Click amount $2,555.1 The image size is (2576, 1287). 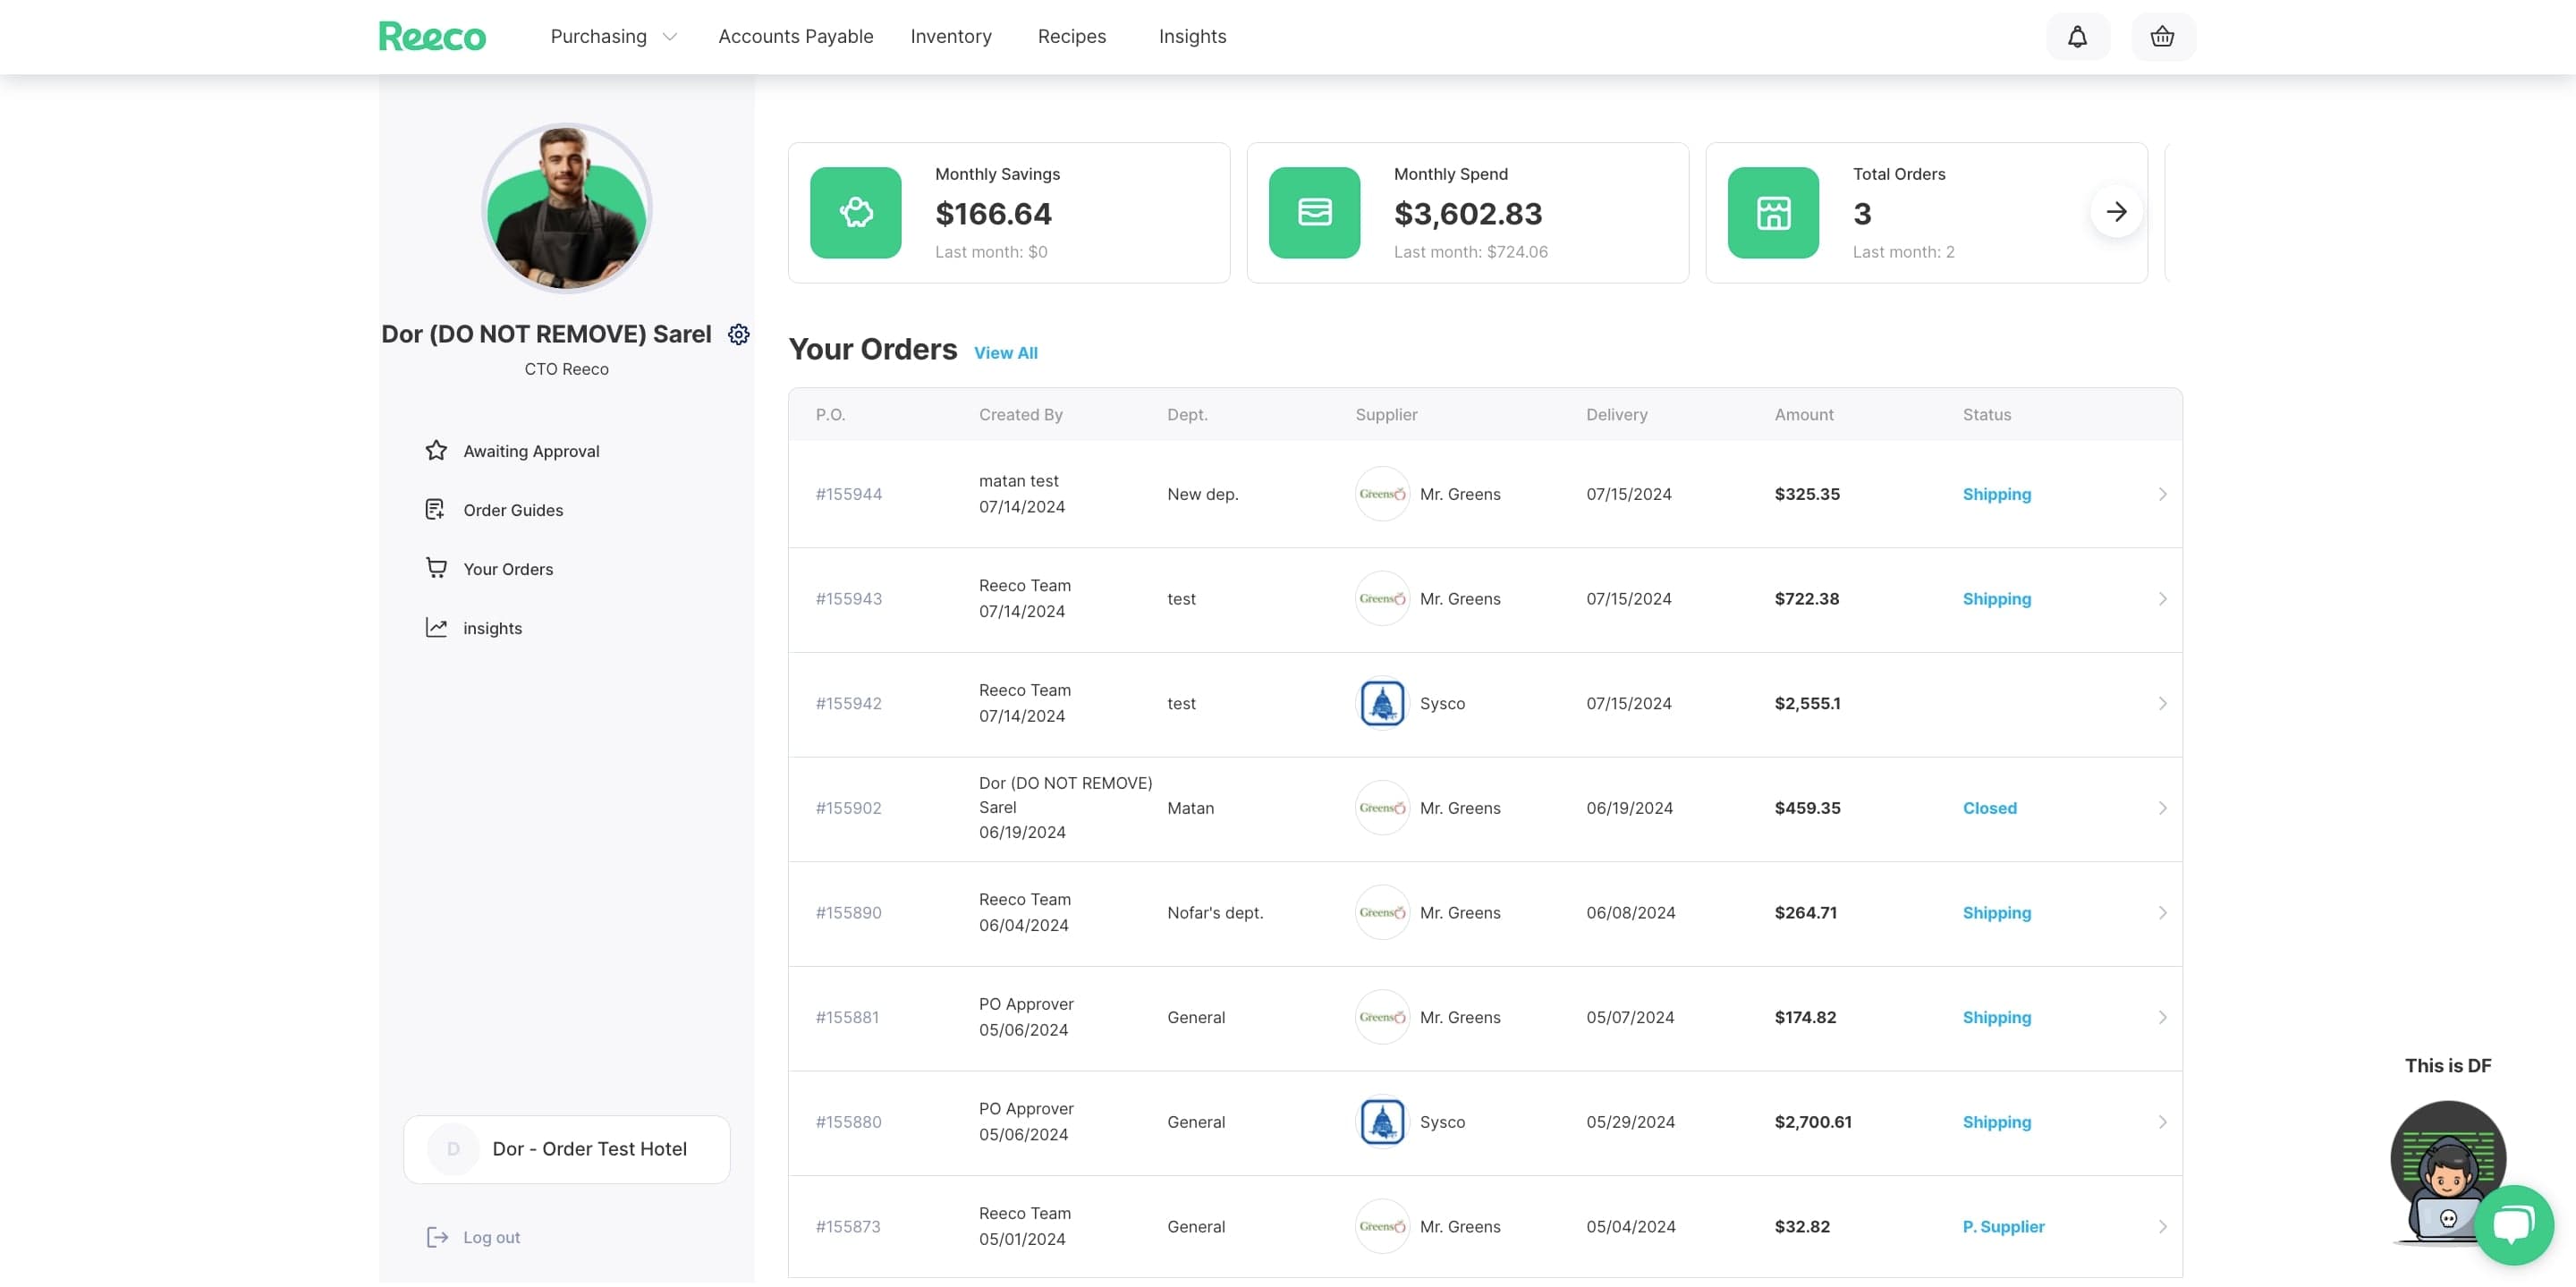pyautogui.click(x=1807, y=704)
